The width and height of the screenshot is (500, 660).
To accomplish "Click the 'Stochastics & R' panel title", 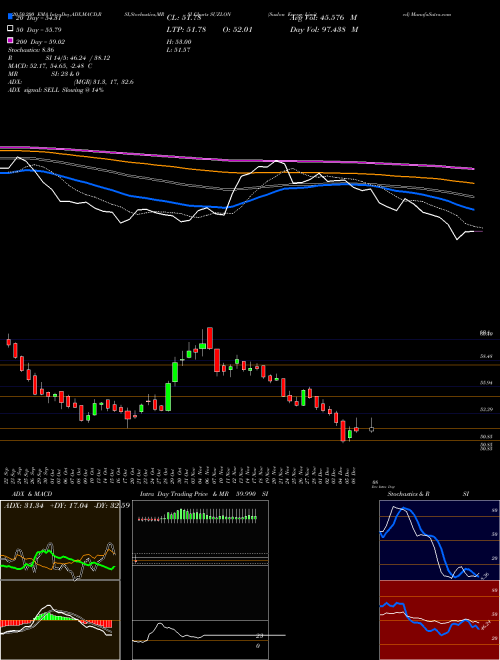I will tap(408, 494).
